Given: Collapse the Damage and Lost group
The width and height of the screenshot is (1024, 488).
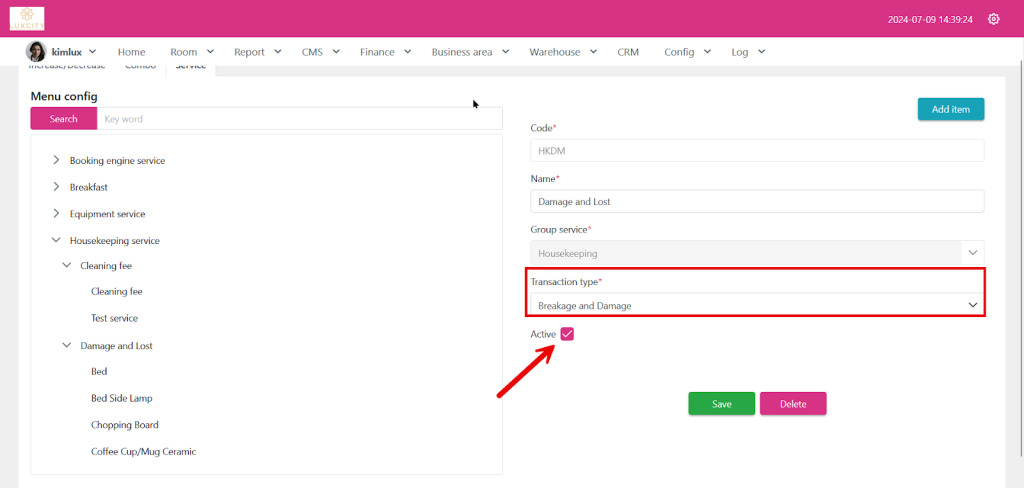Looking at the screenshot, I should [x=67, y=346].
